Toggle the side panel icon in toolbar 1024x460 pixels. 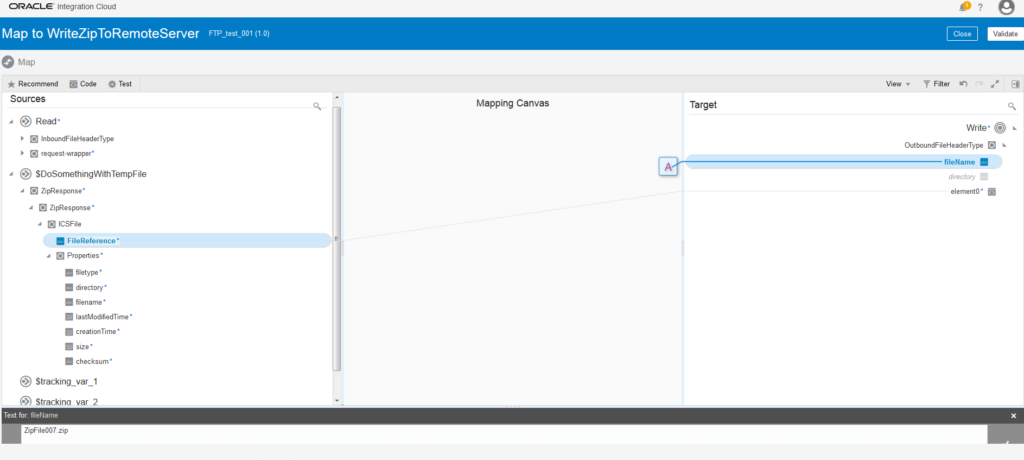1016,84
